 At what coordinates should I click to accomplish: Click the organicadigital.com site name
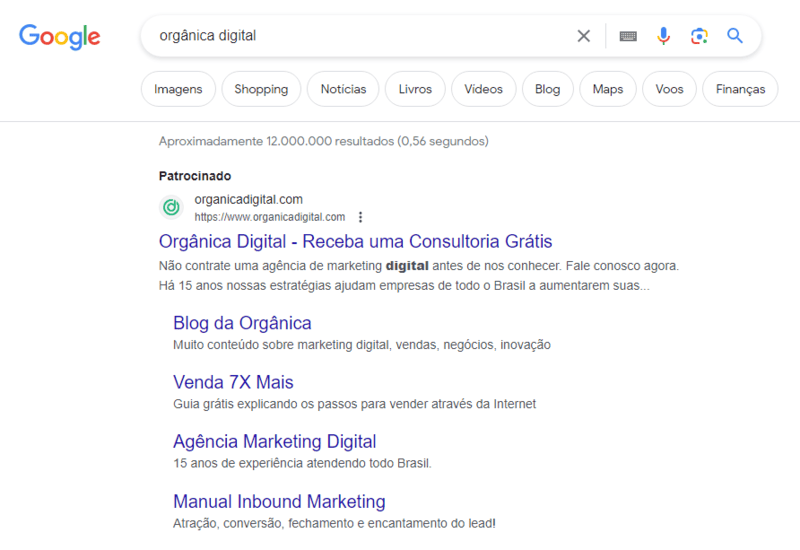(x=248, y=199)
